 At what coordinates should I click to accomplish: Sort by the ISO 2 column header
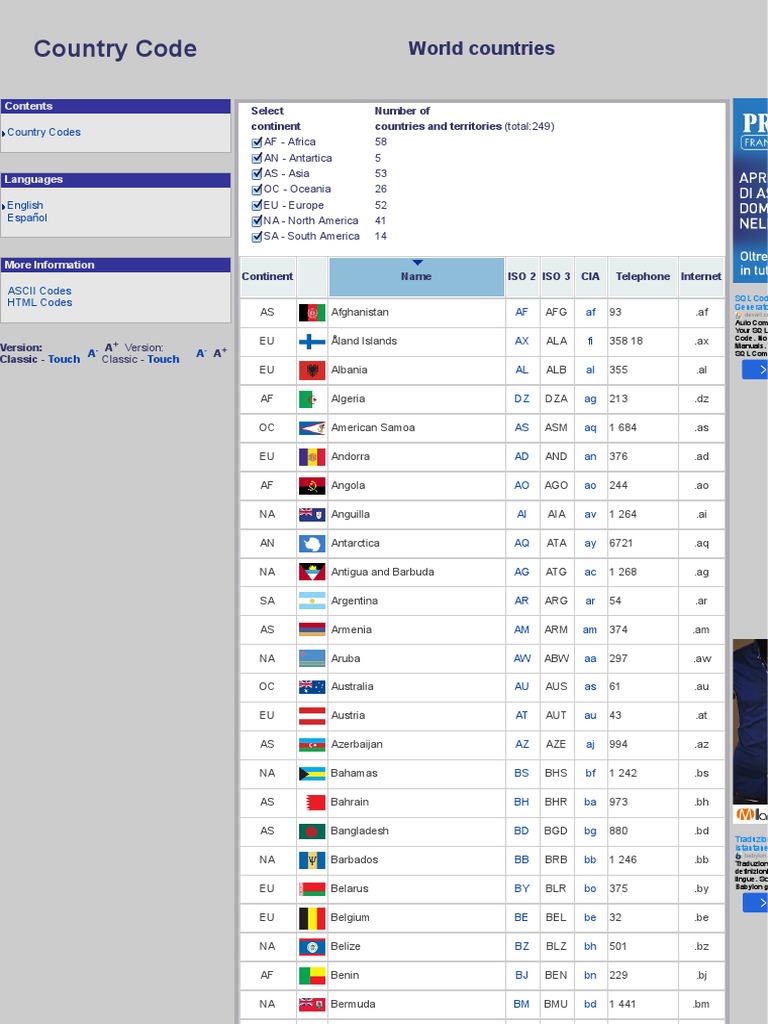(522, 277)
